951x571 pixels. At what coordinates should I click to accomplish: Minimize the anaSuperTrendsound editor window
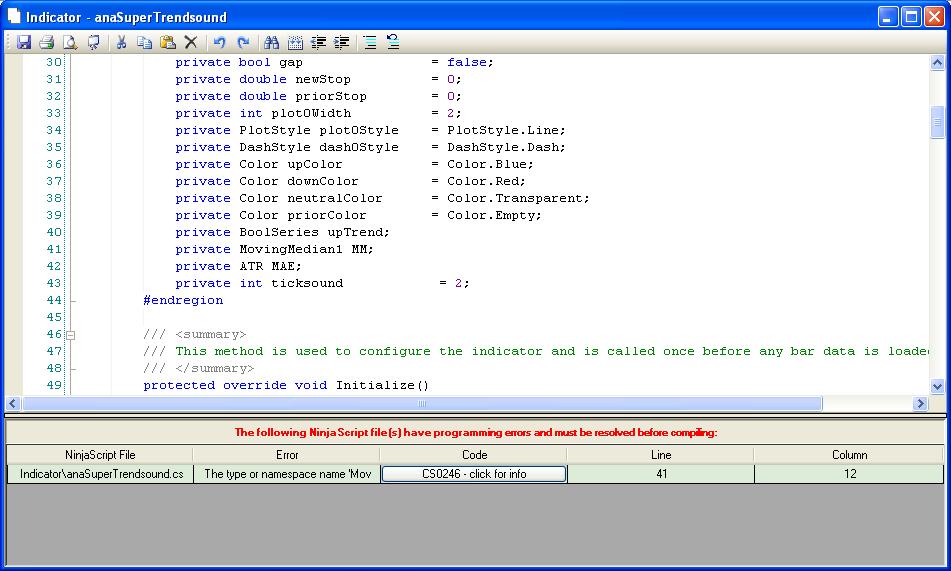pos(888,16)
